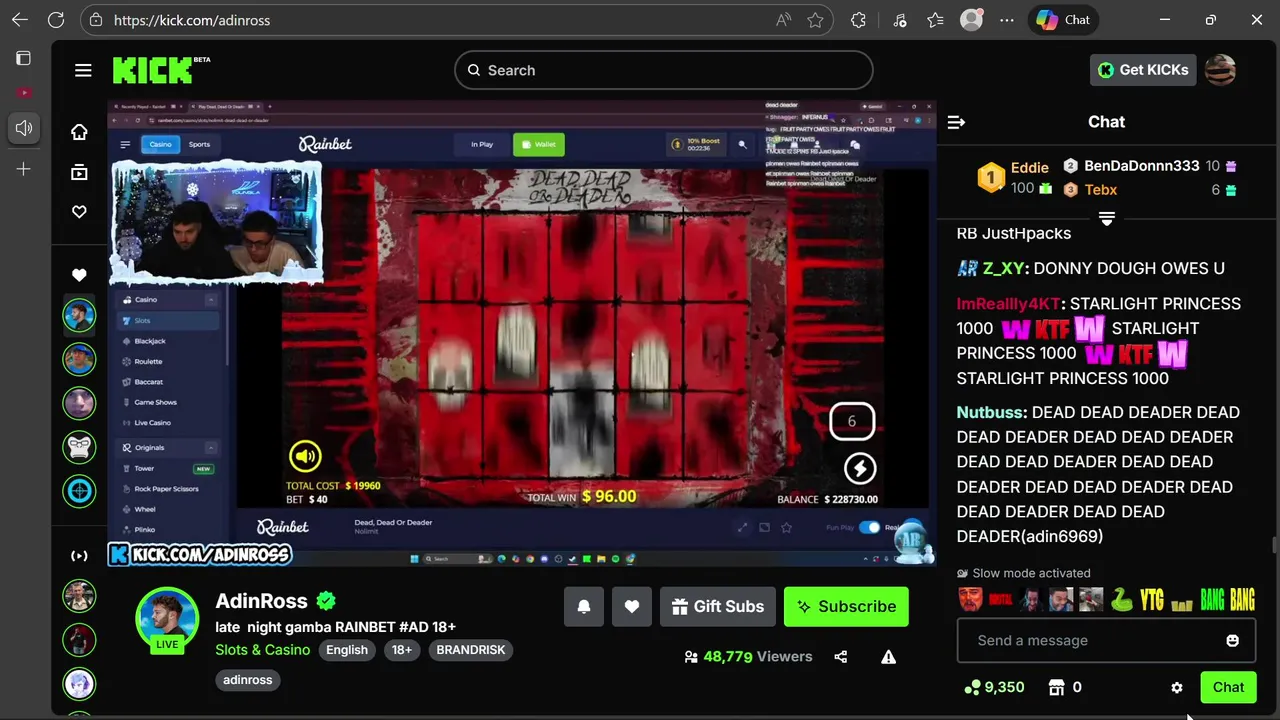This screenshot has width=1280, height=720.
Task: Go to Kick home via sidebar icon
Action: (79, 132)
